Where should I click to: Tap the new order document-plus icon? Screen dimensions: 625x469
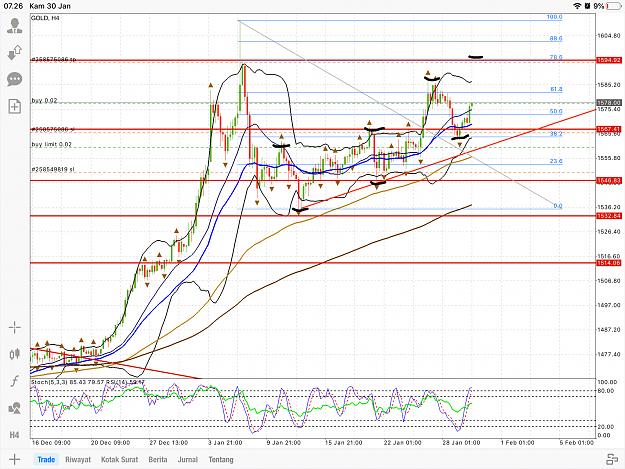tap(14, 106)
